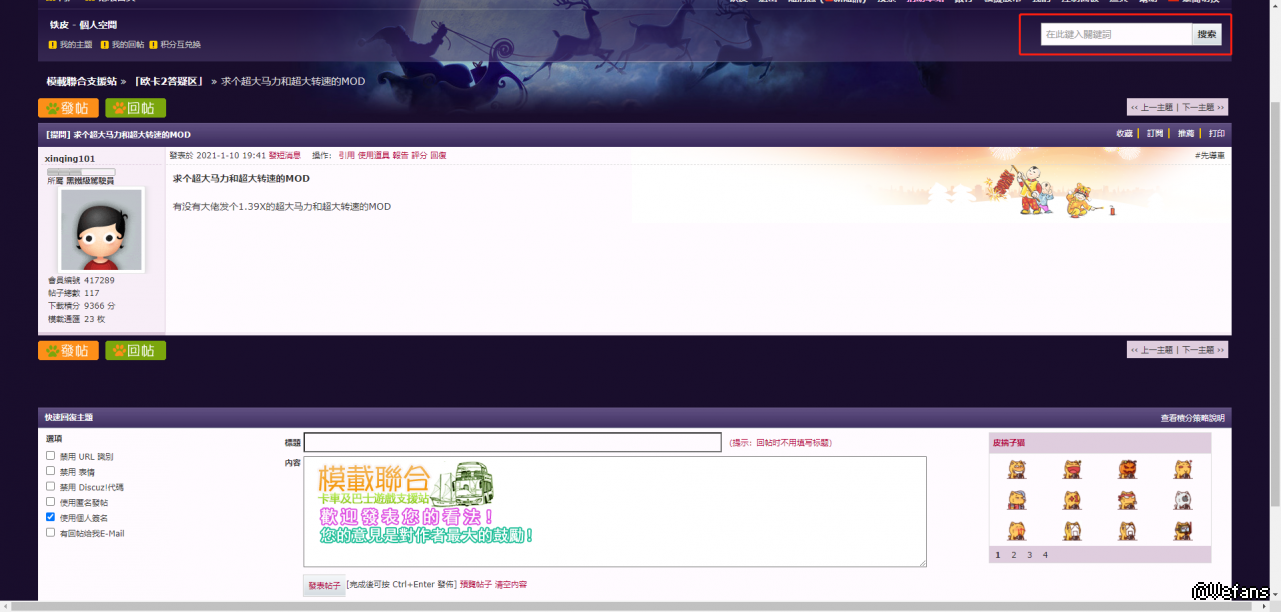Screen dimensions: 1281x612
Task: Click the top green 回帖 reply button
Action: pos(135,108)
